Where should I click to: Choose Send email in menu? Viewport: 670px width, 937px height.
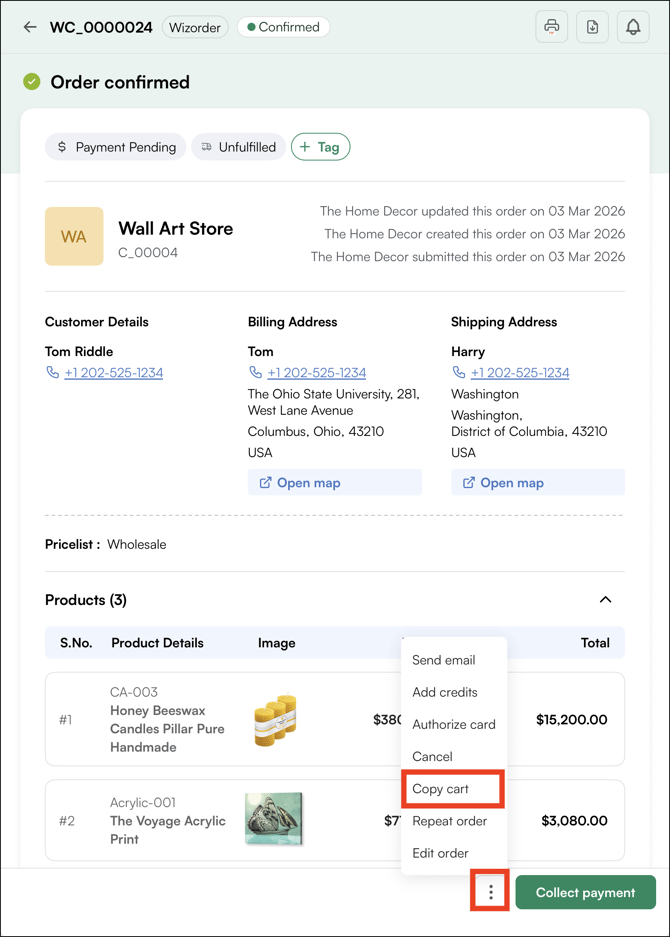click(x=443, y=660)
